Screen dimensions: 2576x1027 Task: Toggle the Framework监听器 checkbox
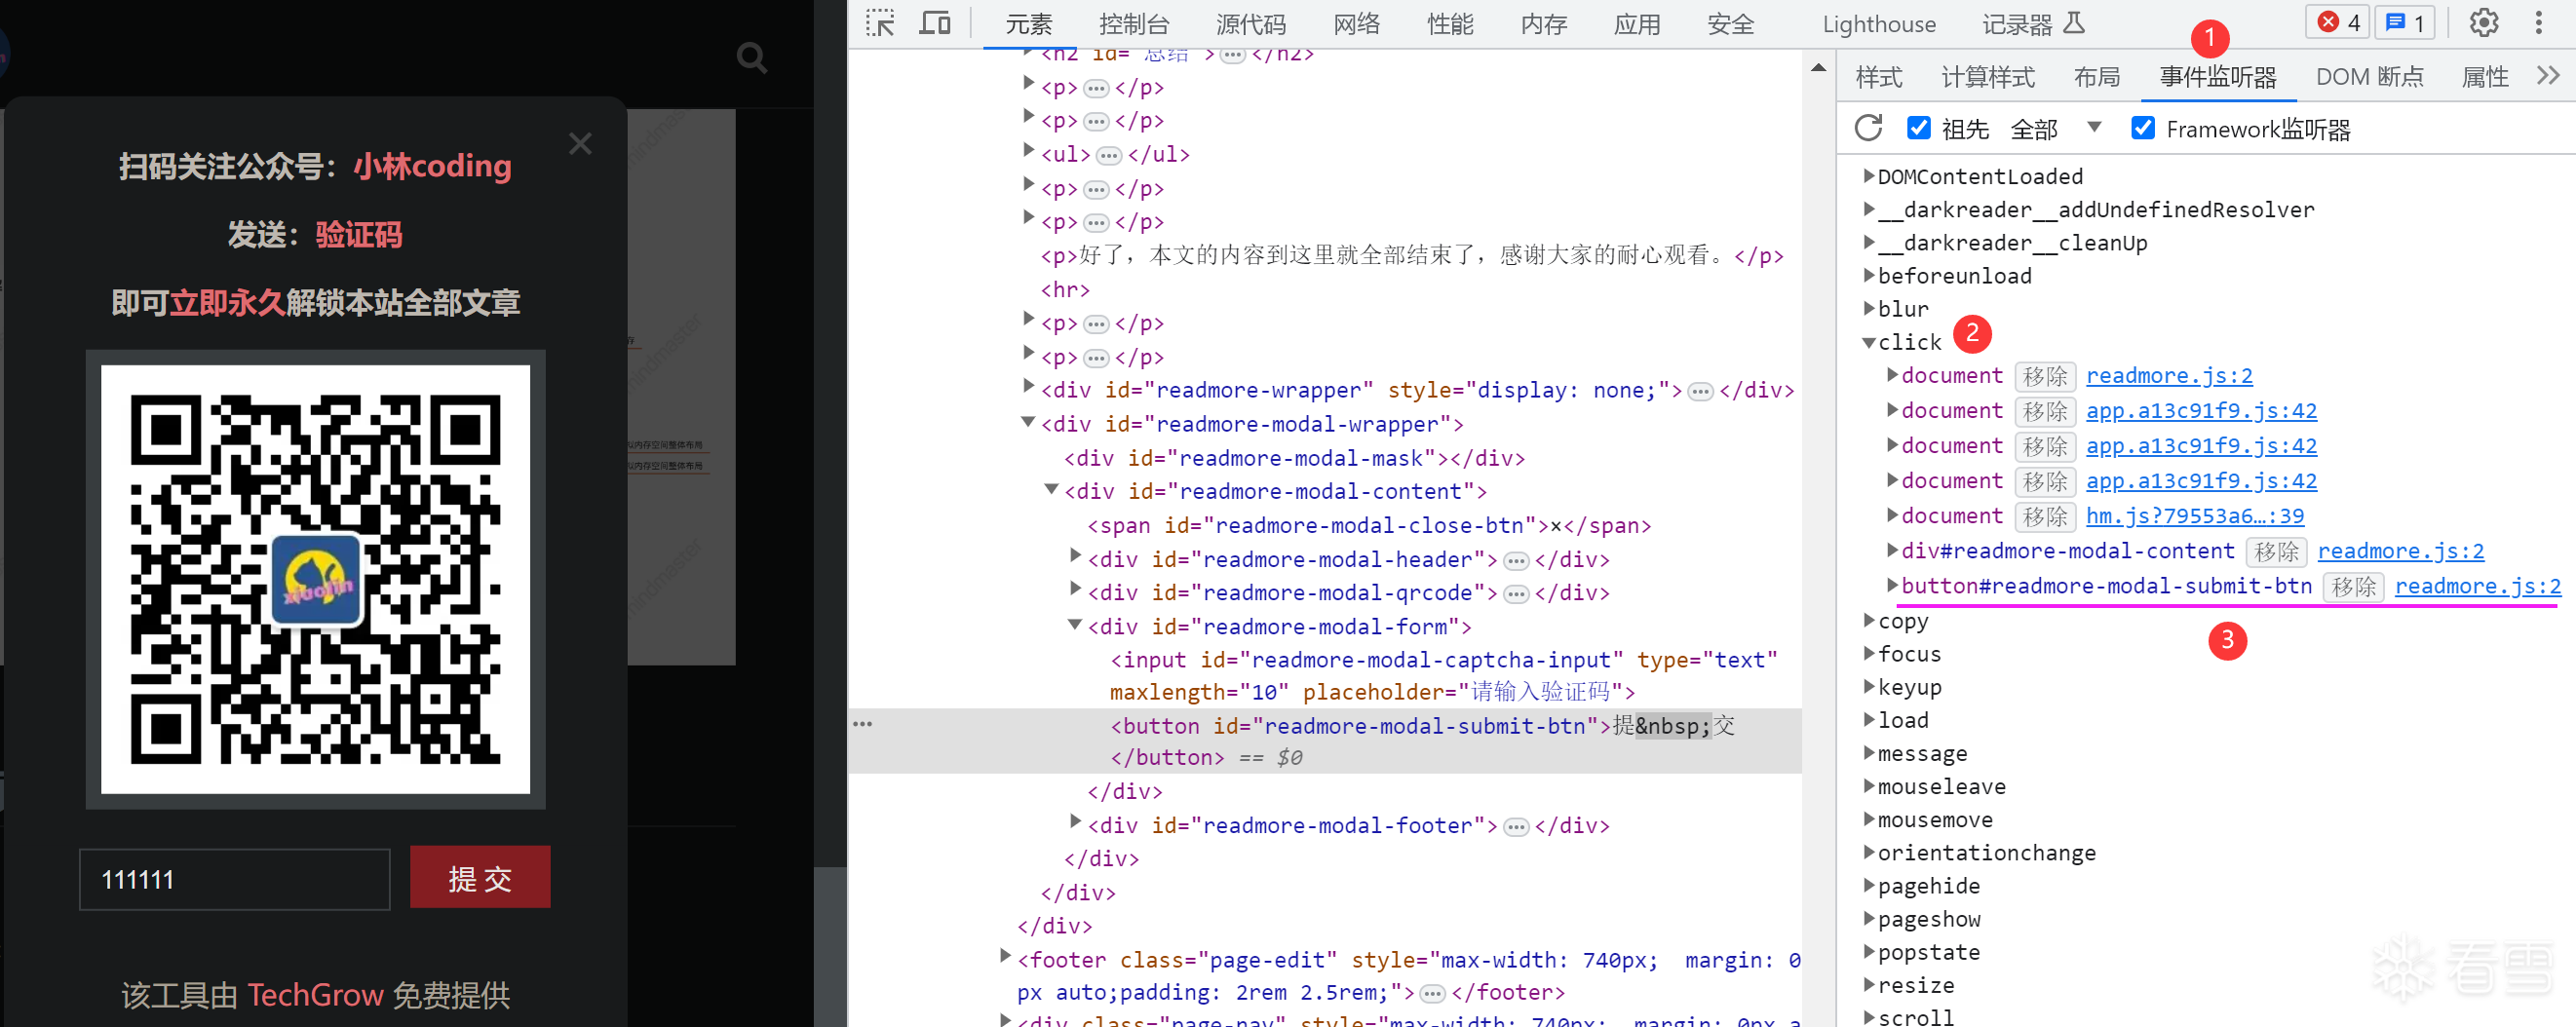(x=2142, y=129)
